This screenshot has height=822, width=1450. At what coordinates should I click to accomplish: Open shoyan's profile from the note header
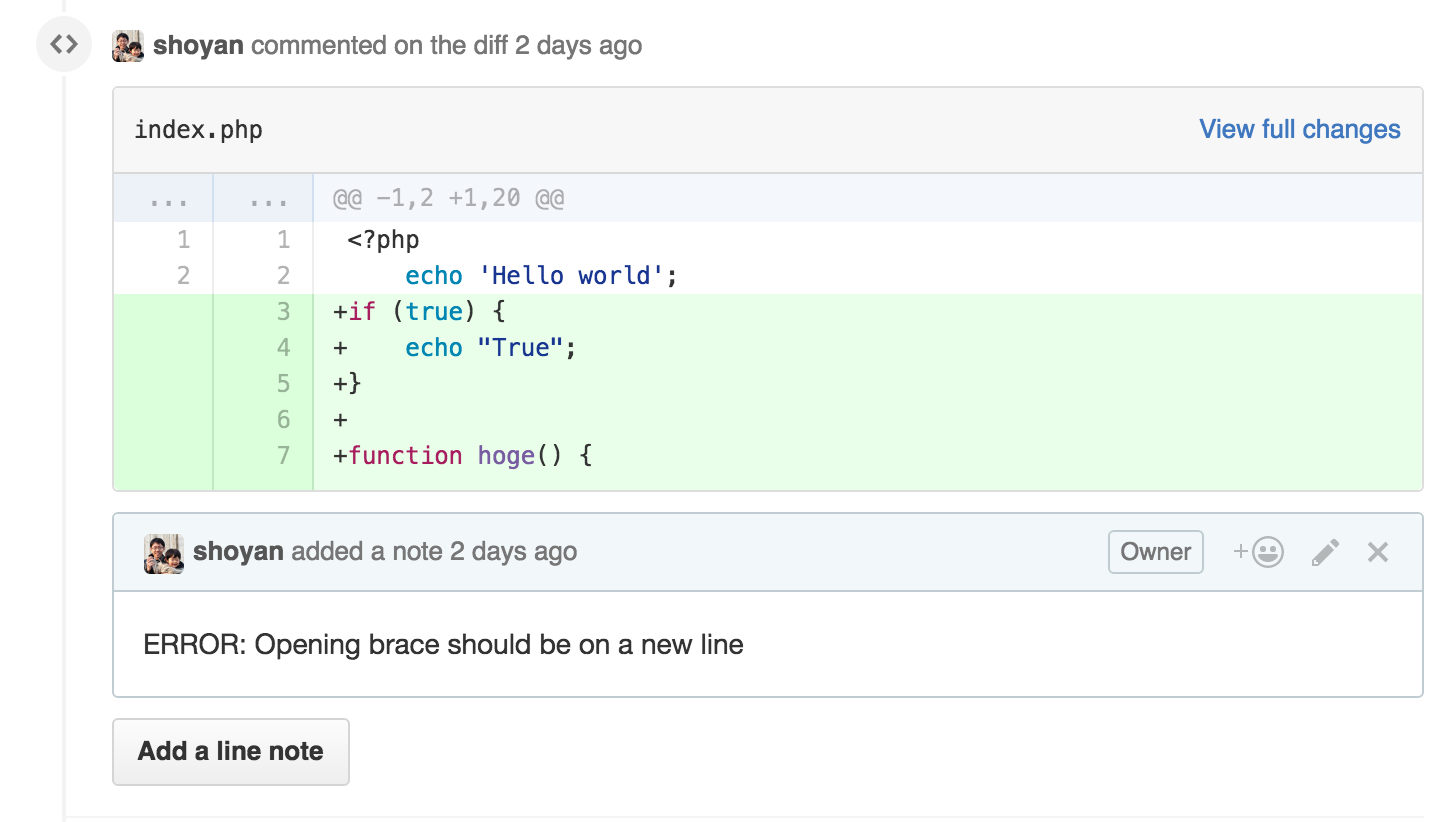(238, 551)
